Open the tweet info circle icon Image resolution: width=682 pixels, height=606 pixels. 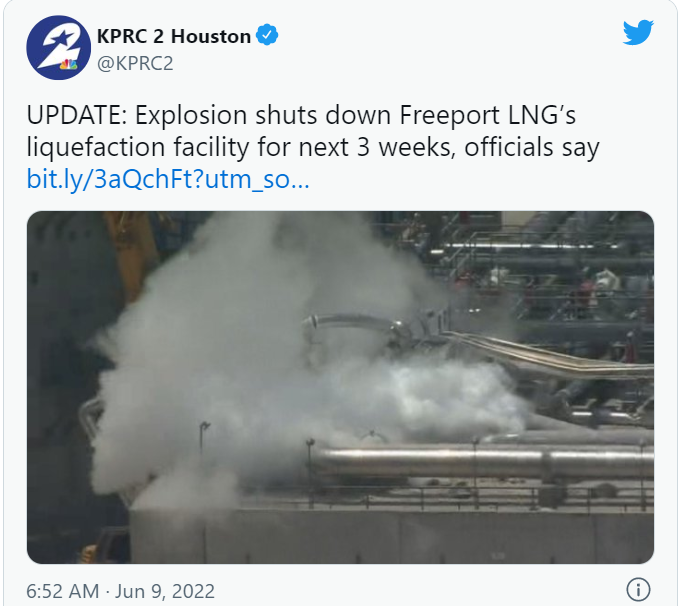click(638, 590)
